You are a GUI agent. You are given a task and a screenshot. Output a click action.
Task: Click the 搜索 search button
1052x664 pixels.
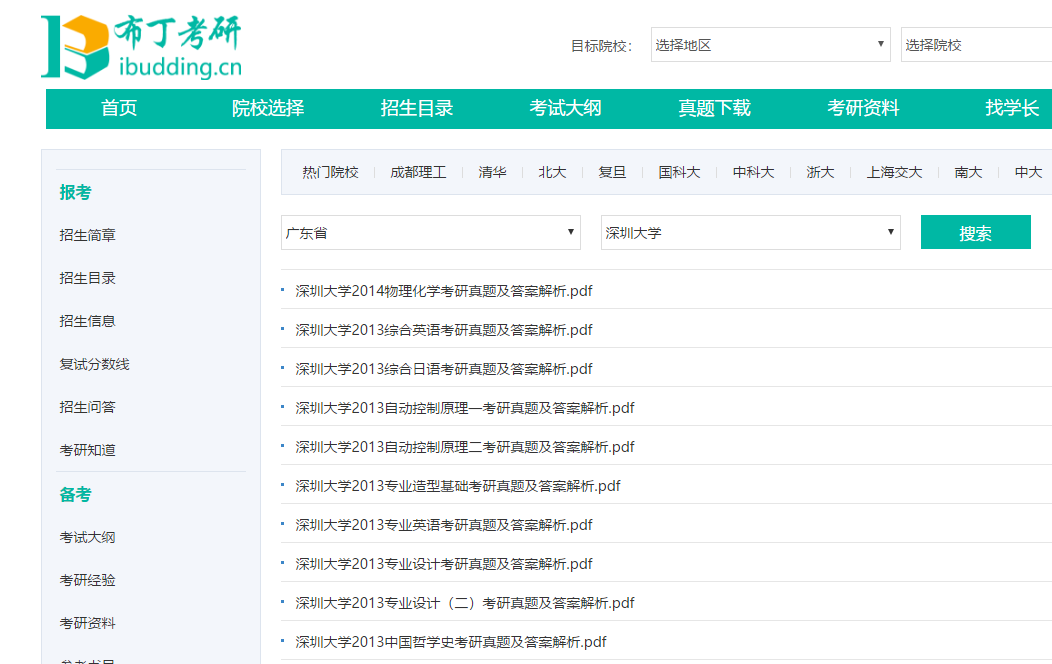(976, 233)
